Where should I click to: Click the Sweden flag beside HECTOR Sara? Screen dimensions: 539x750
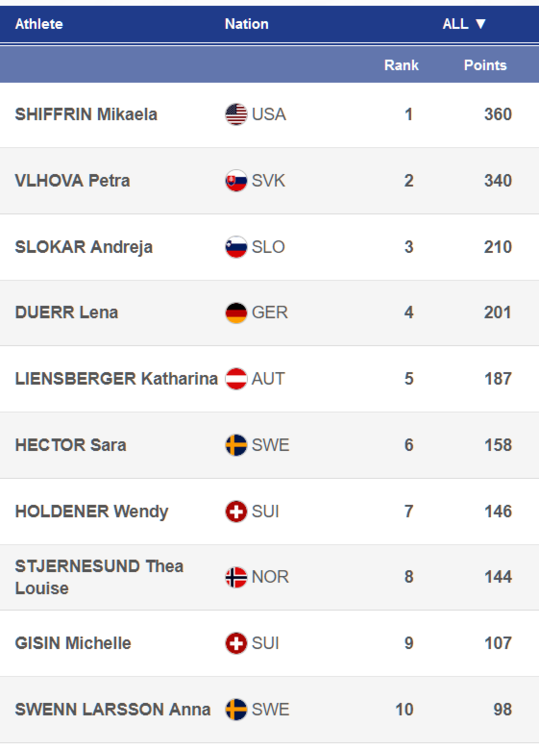(x=236, y=445)
